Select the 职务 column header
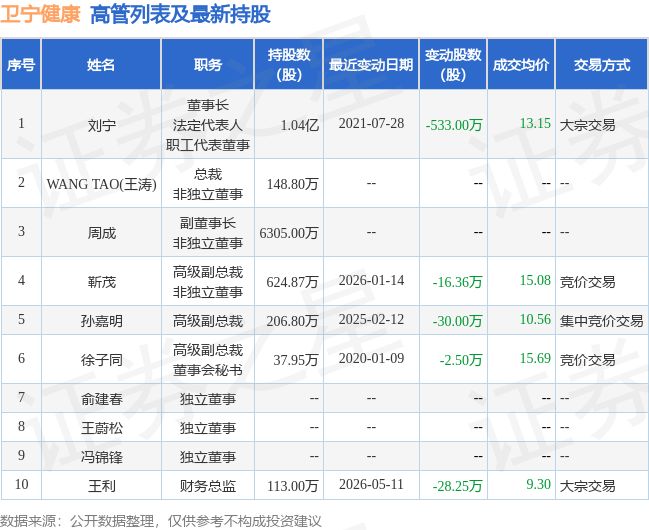The image size is (649, 530). (208, 65)
